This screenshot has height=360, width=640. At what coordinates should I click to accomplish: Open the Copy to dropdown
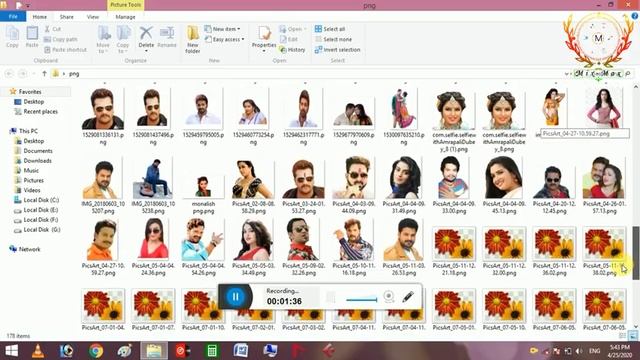click(123, 39)
